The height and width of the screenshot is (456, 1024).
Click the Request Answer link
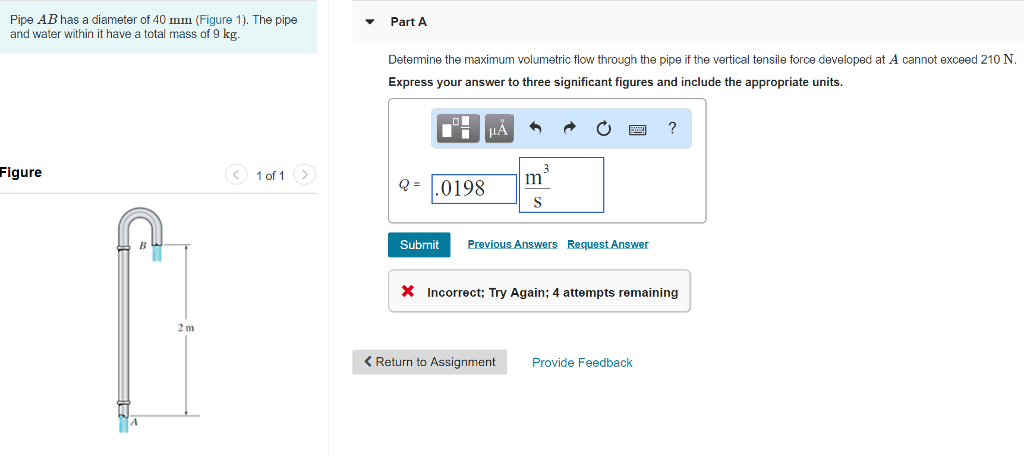pyautogui.click(x=607, y=244)
